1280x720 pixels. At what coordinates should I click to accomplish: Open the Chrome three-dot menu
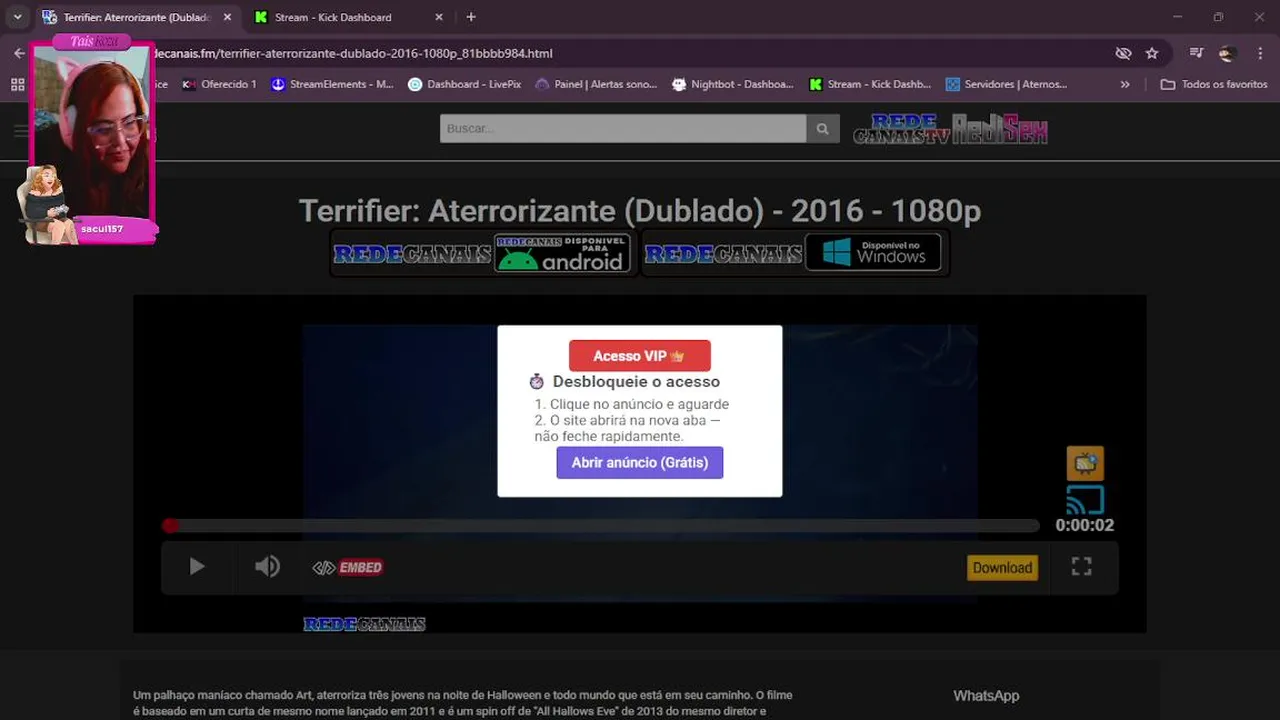point(1260,53)
